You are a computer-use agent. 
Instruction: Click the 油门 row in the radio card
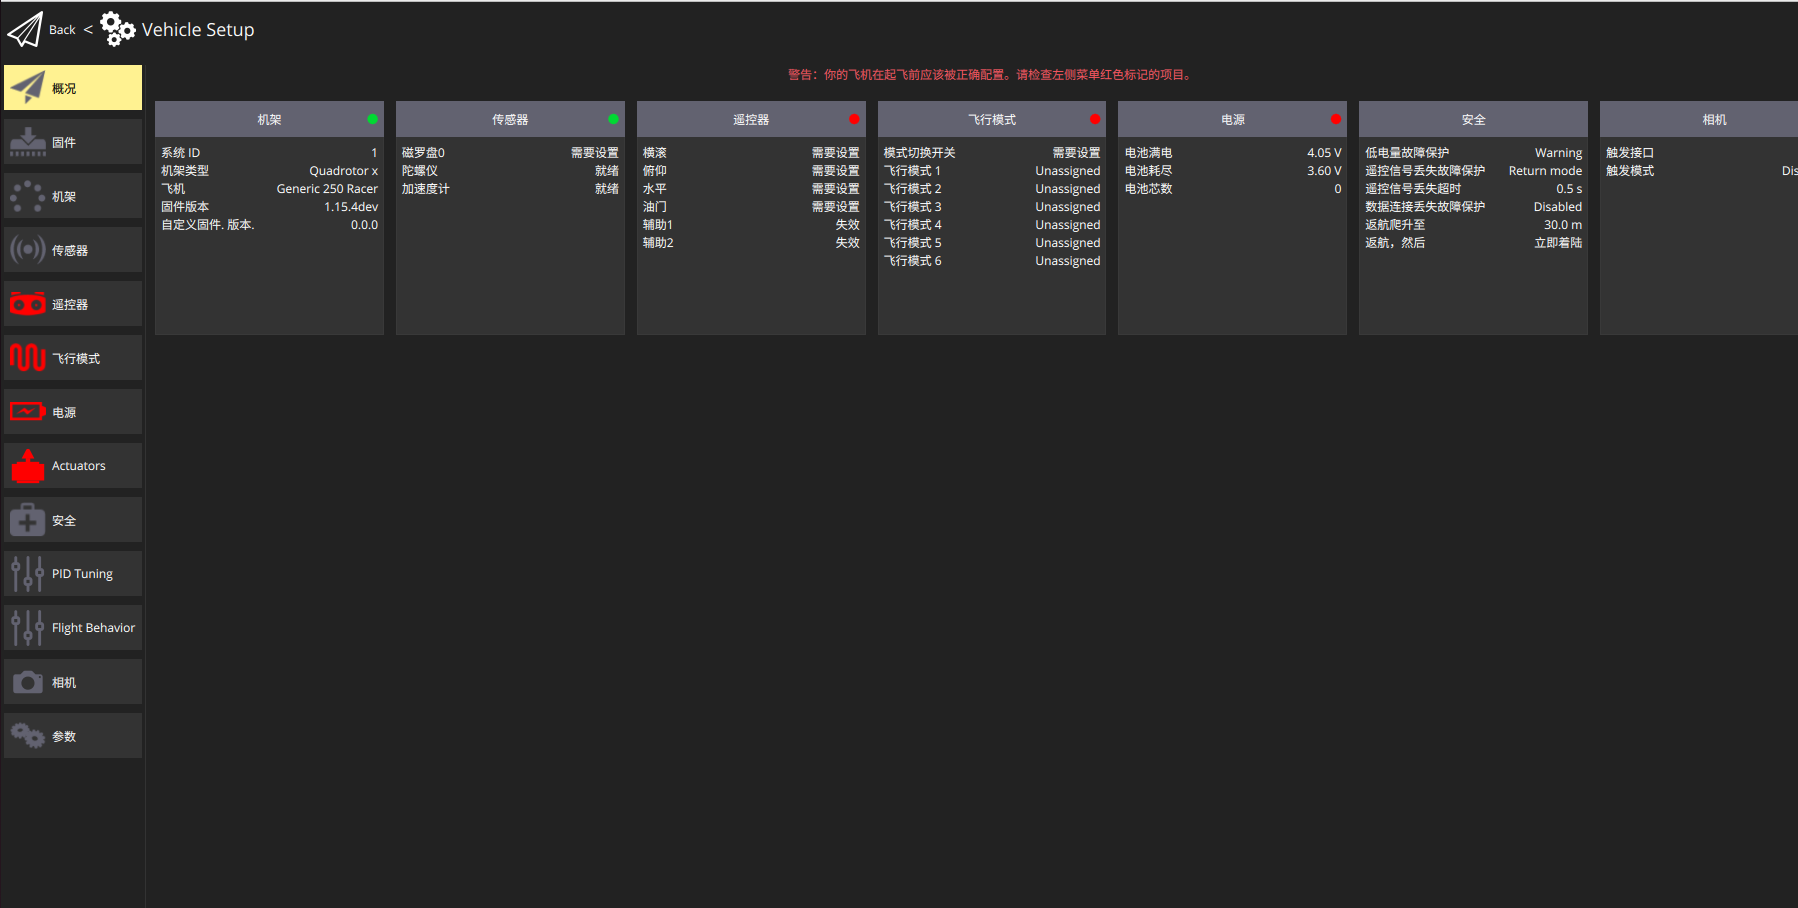[x=751, y=207]
